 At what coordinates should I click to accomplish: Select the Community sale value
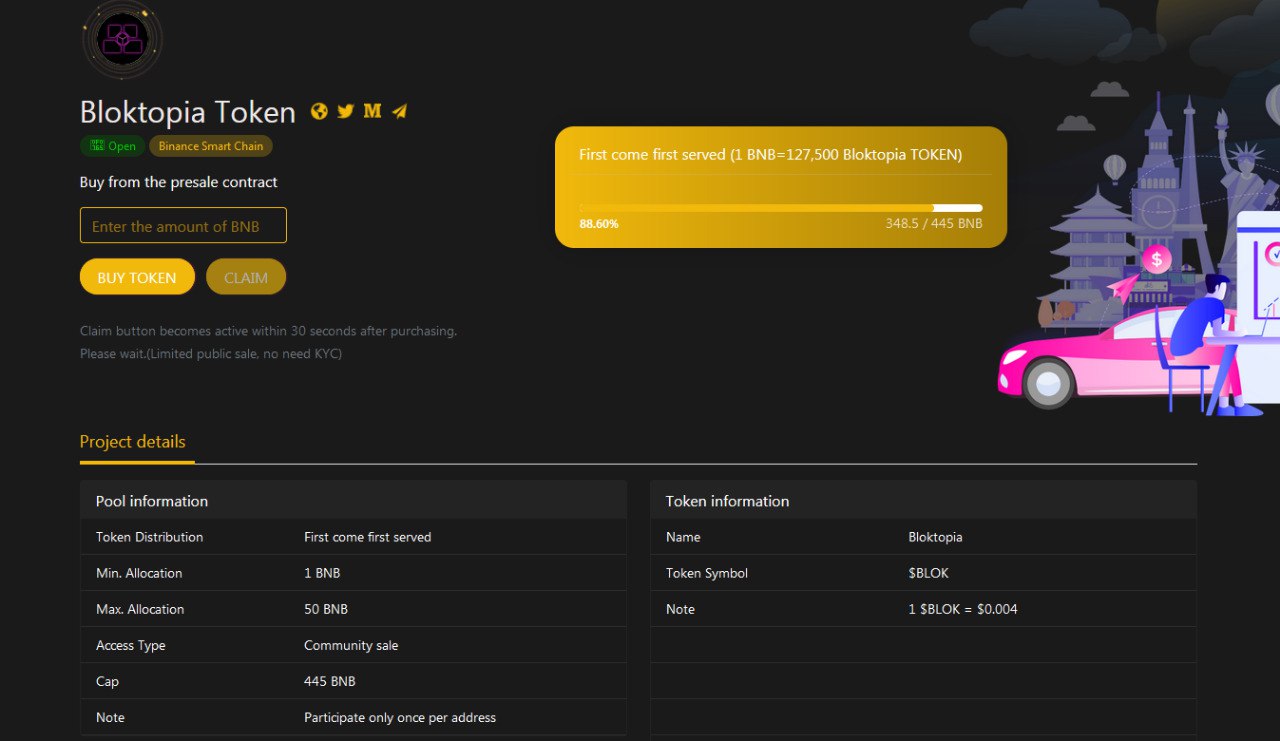coord(351,645)
